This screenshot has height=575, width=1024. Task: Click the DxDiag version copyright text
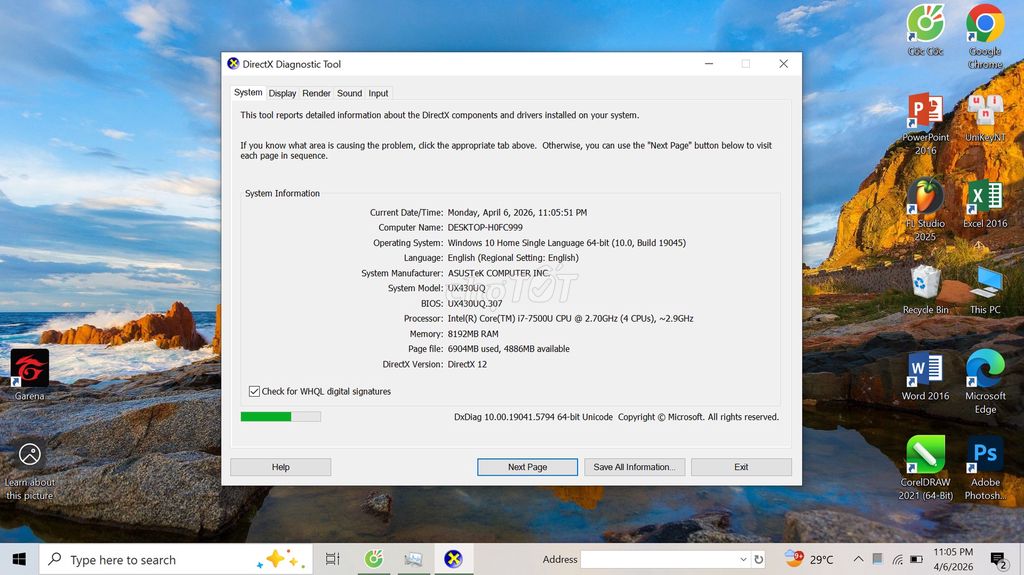pyautogui.click(x=616, y=417)
